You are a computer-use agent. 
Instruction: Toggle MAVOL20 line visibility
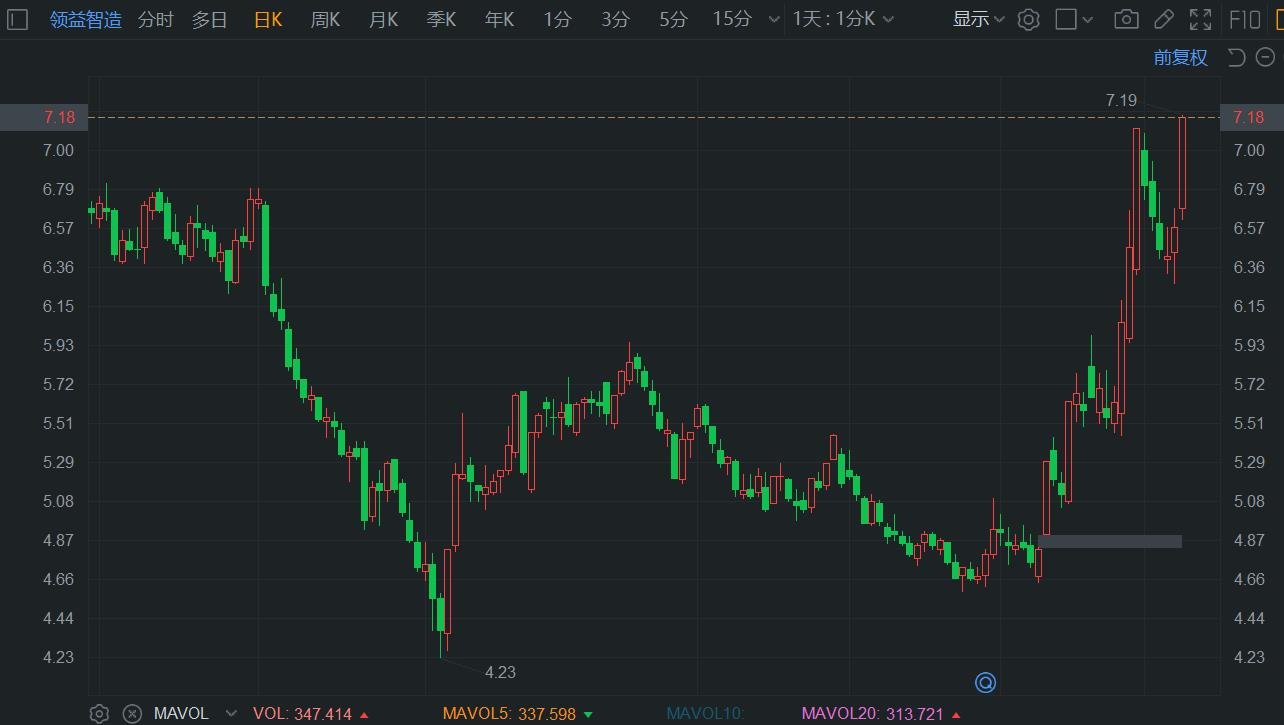843,713
